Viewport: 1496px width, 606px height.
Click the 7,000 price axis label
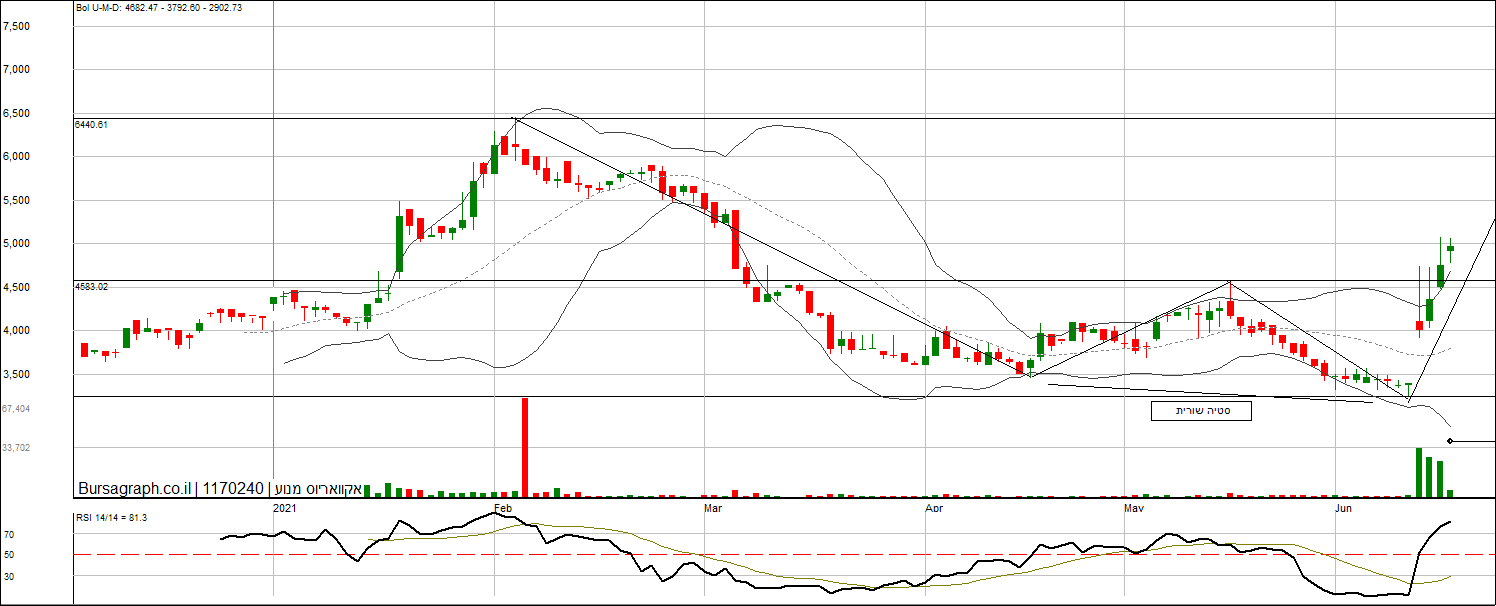click(x=16, y=70)
